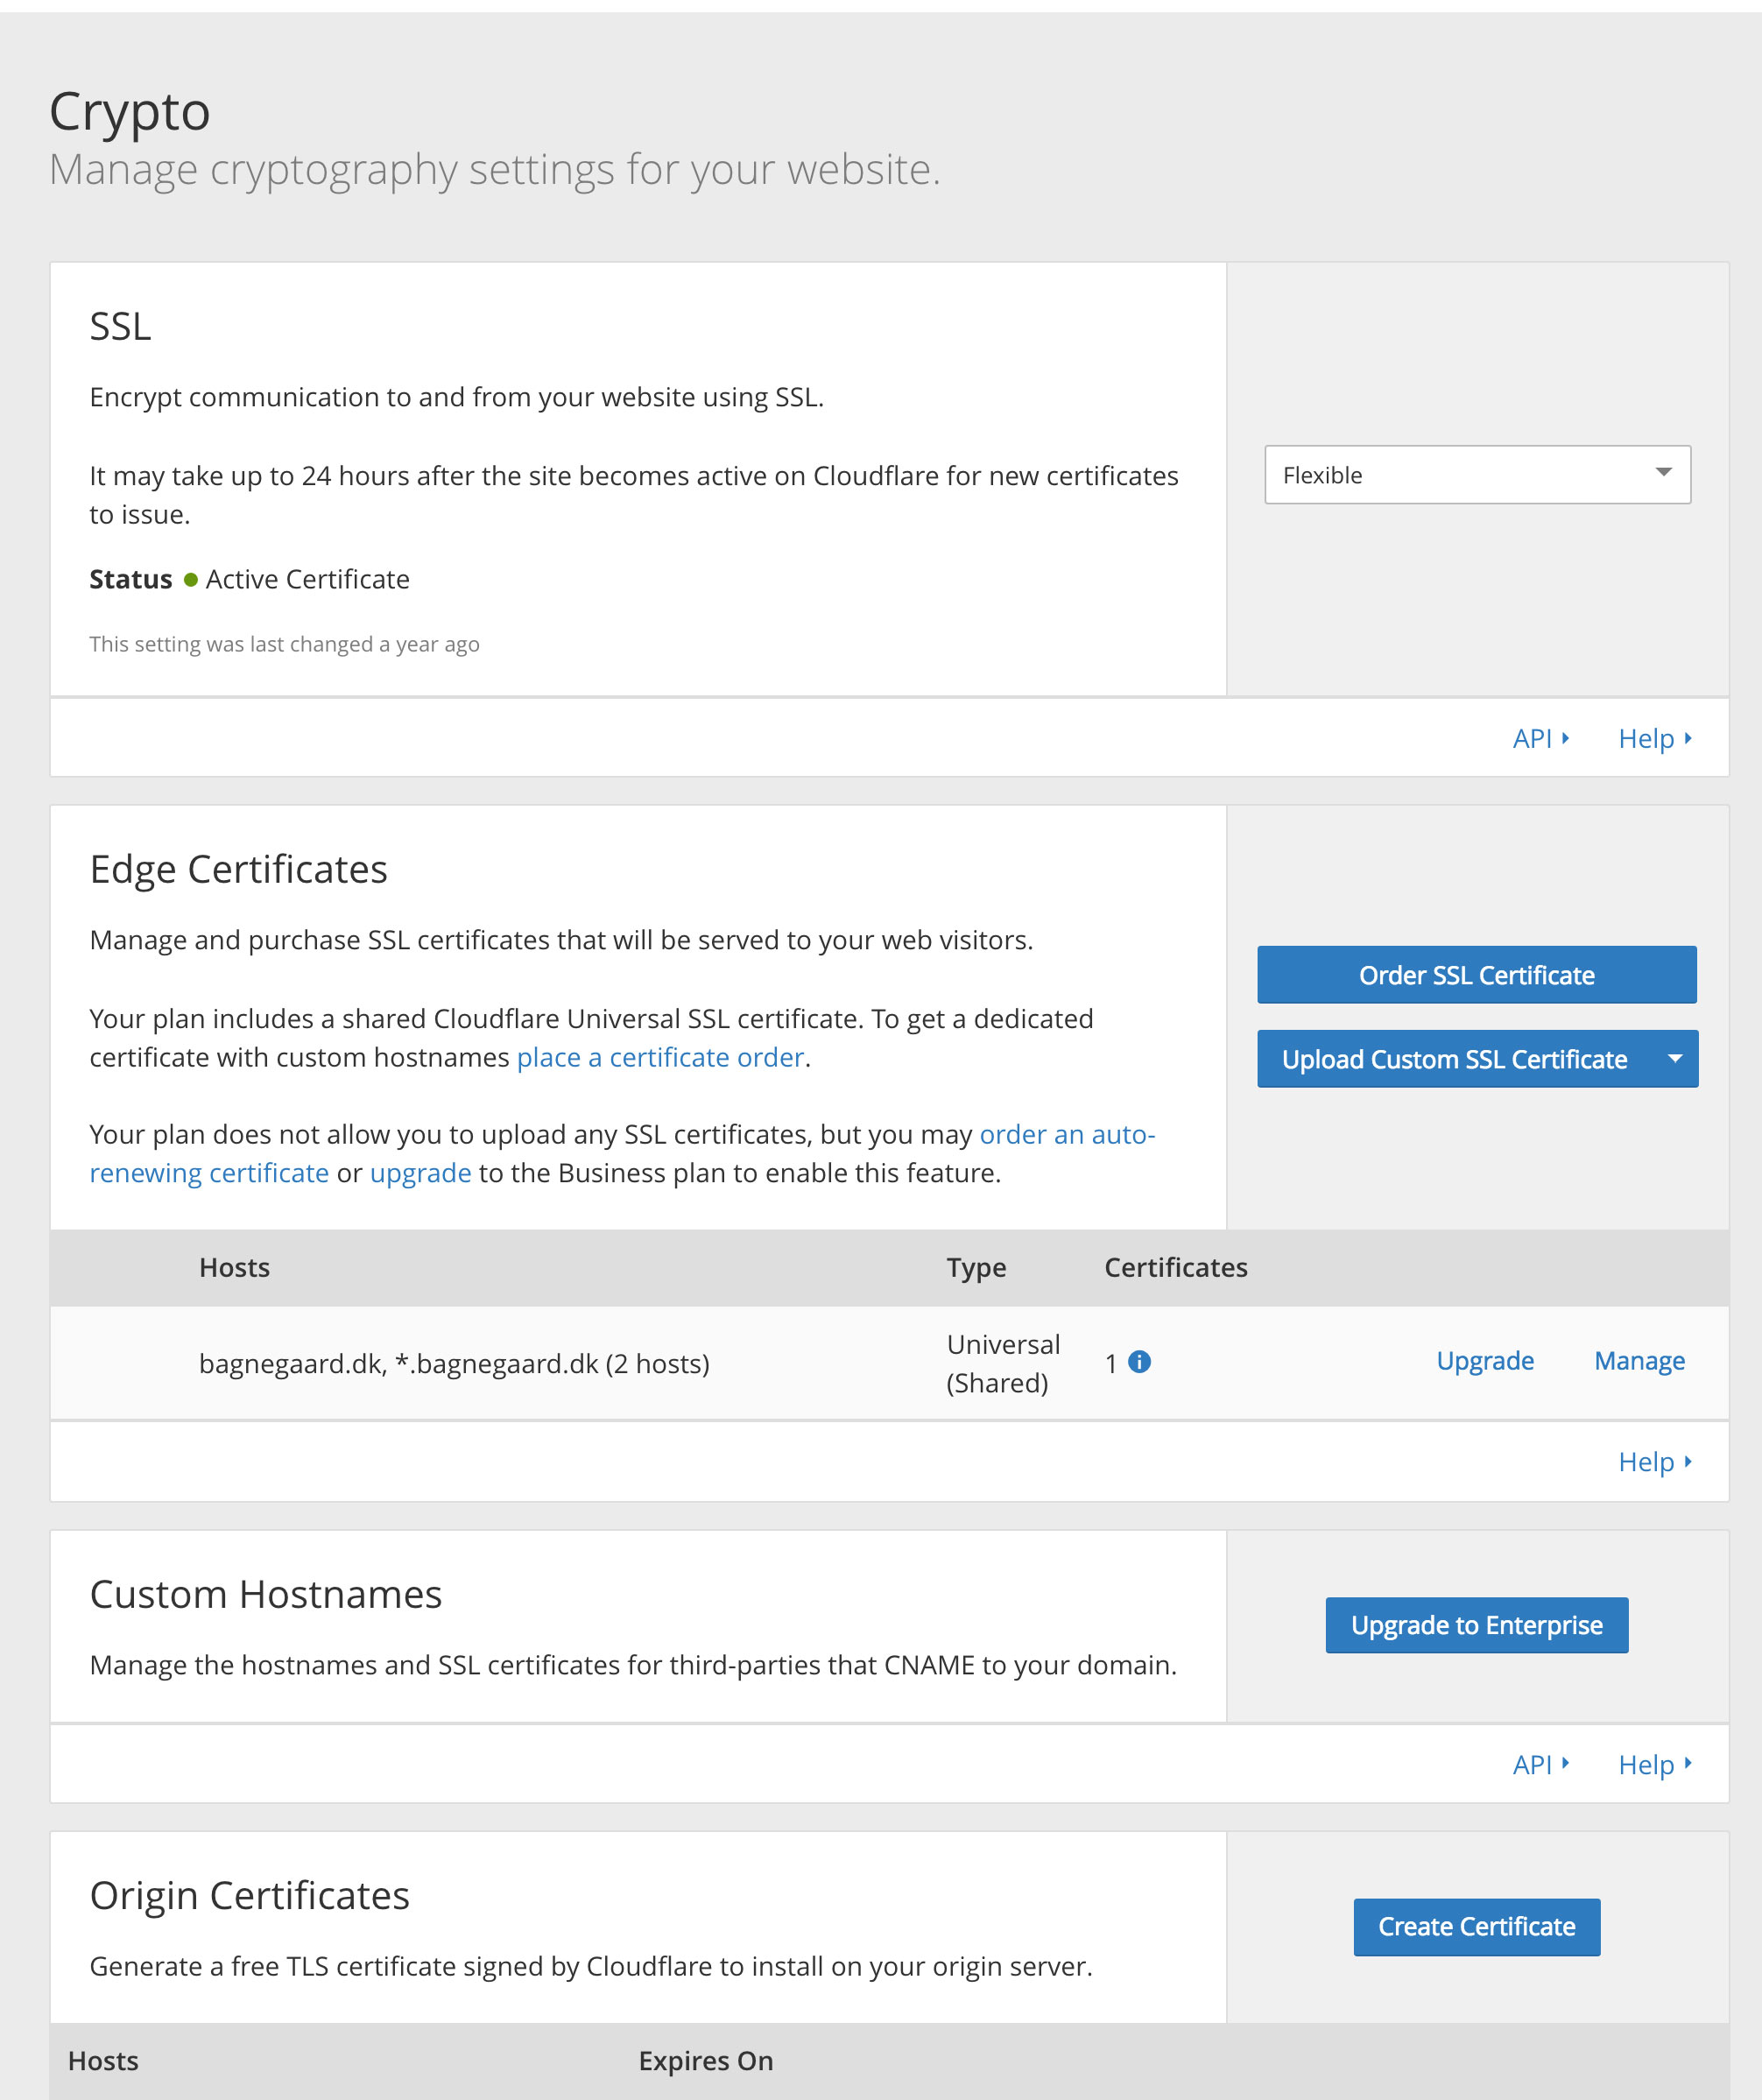The image size is (1762, 2100).
Task: Follow the 'place a certificate order' link
Action: click(x=660, y=1057)
